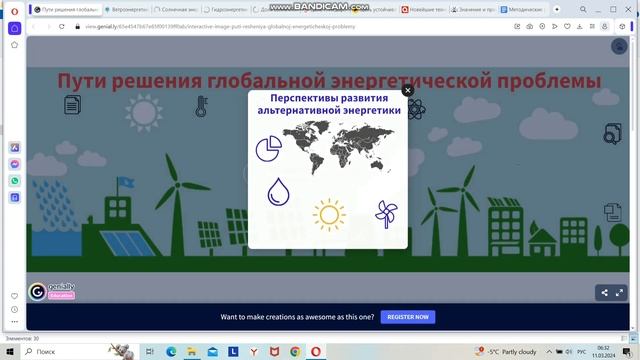Image resolution: width=640 pixels, height=360 pixels.
Task: Click the REGISTER NOW button
Action: [x=408, y=317]
